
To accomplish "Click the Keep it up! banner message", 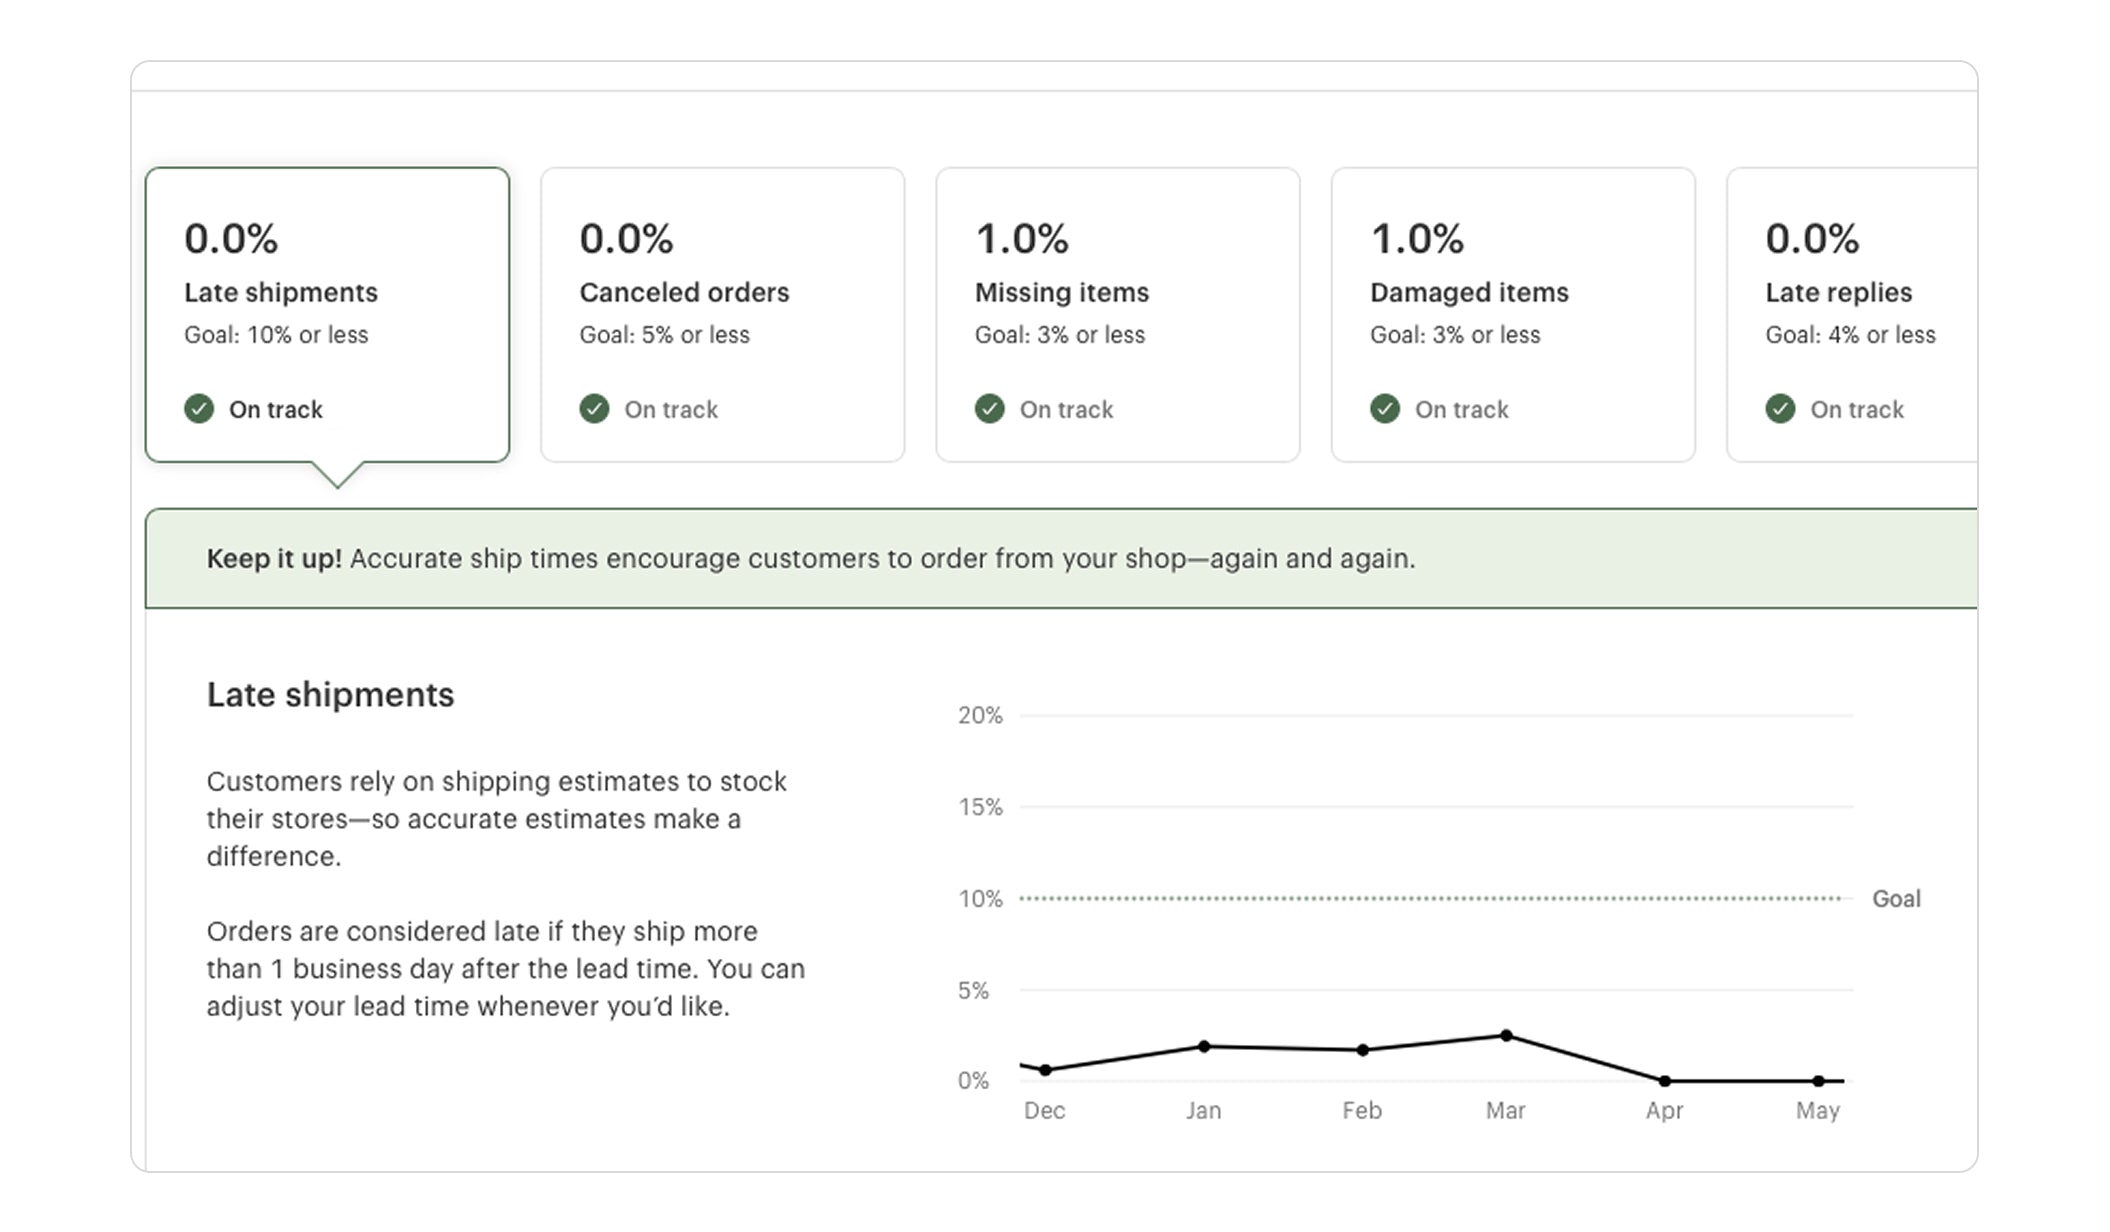I will 810,559.
